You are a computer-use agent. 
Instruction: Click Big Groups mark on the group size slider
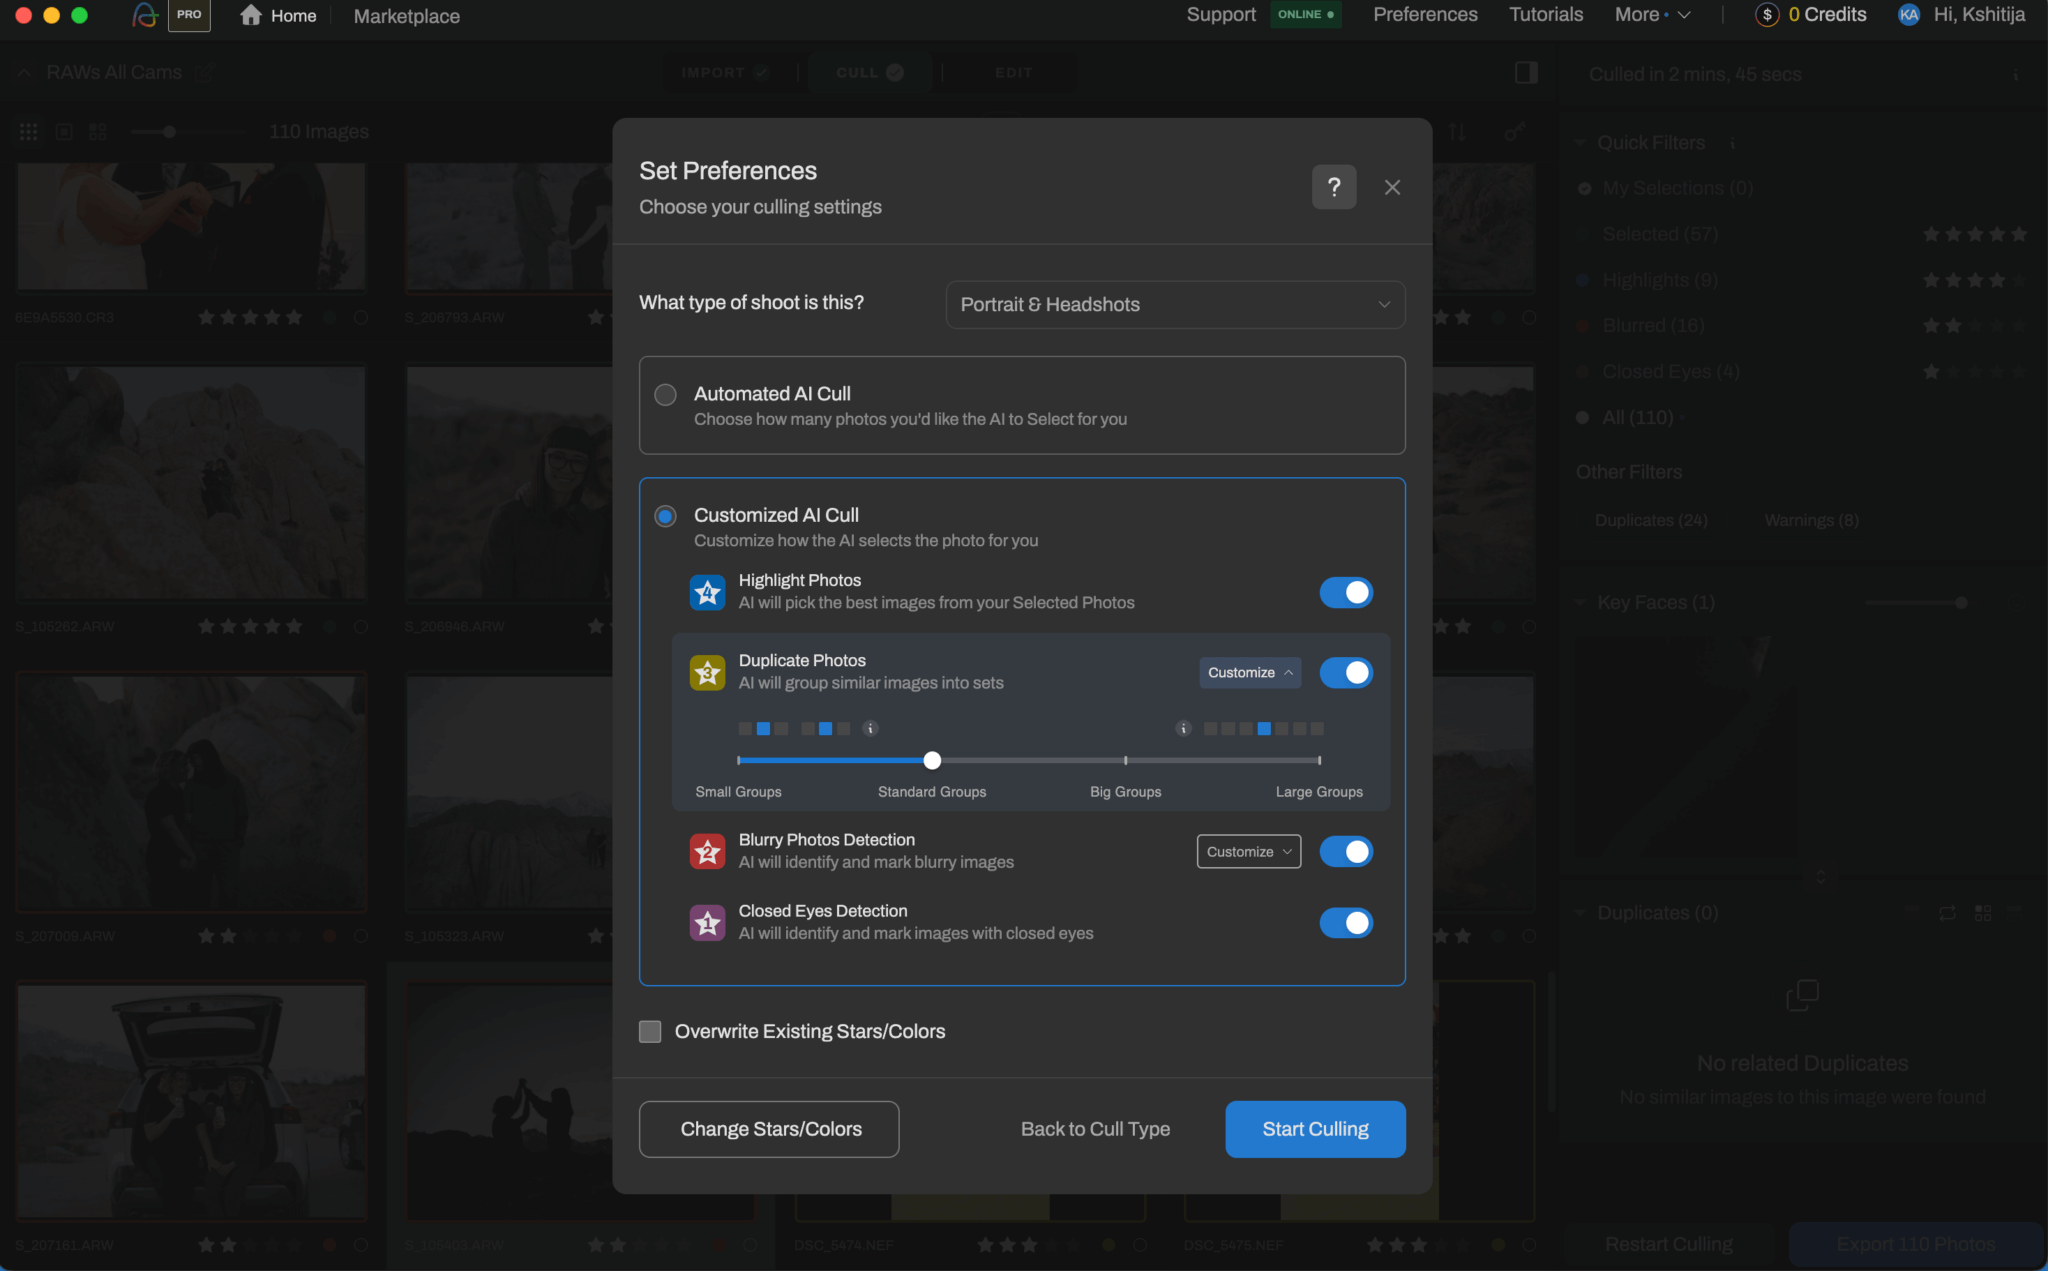click(x=1125, y=760)
